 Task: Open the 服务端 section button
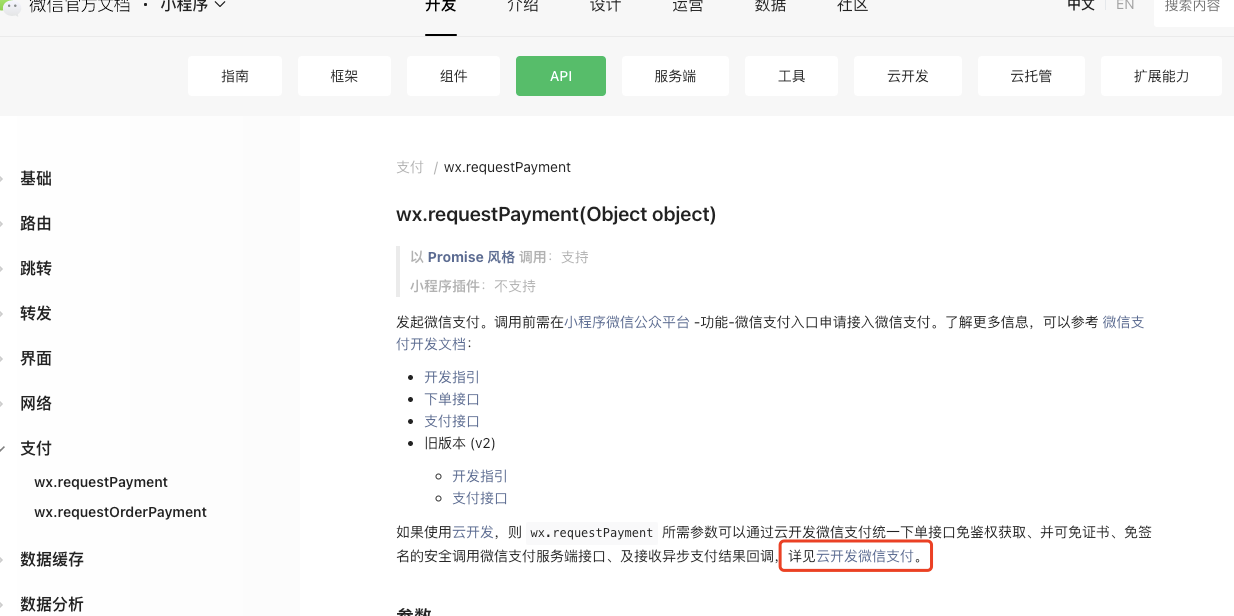pos(675,76)
